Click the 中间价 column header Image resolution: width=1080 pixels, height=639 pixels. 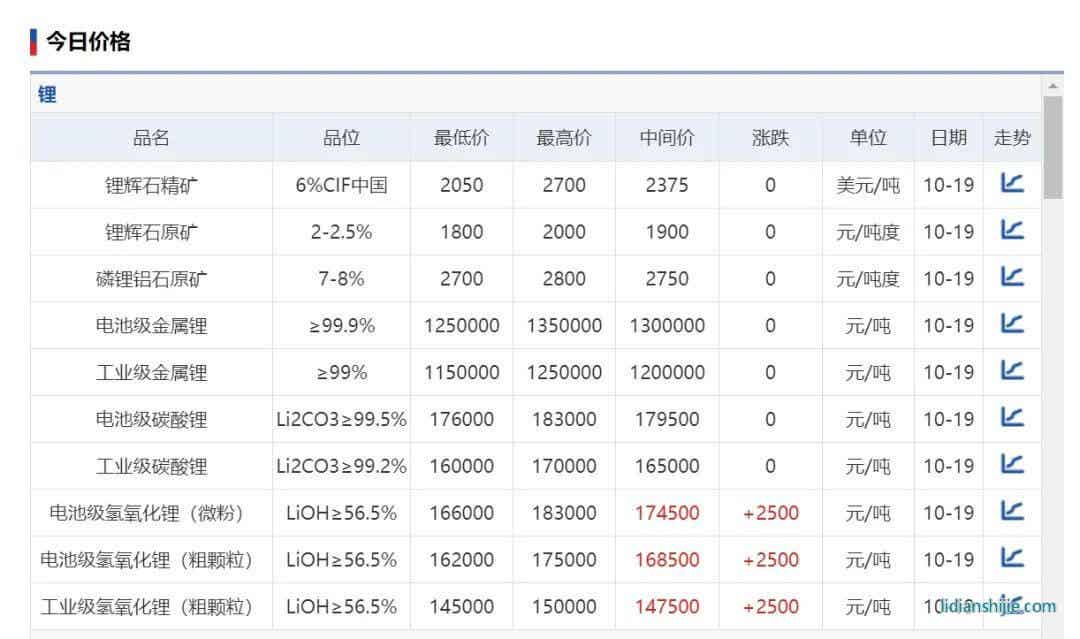pos(667,138)
